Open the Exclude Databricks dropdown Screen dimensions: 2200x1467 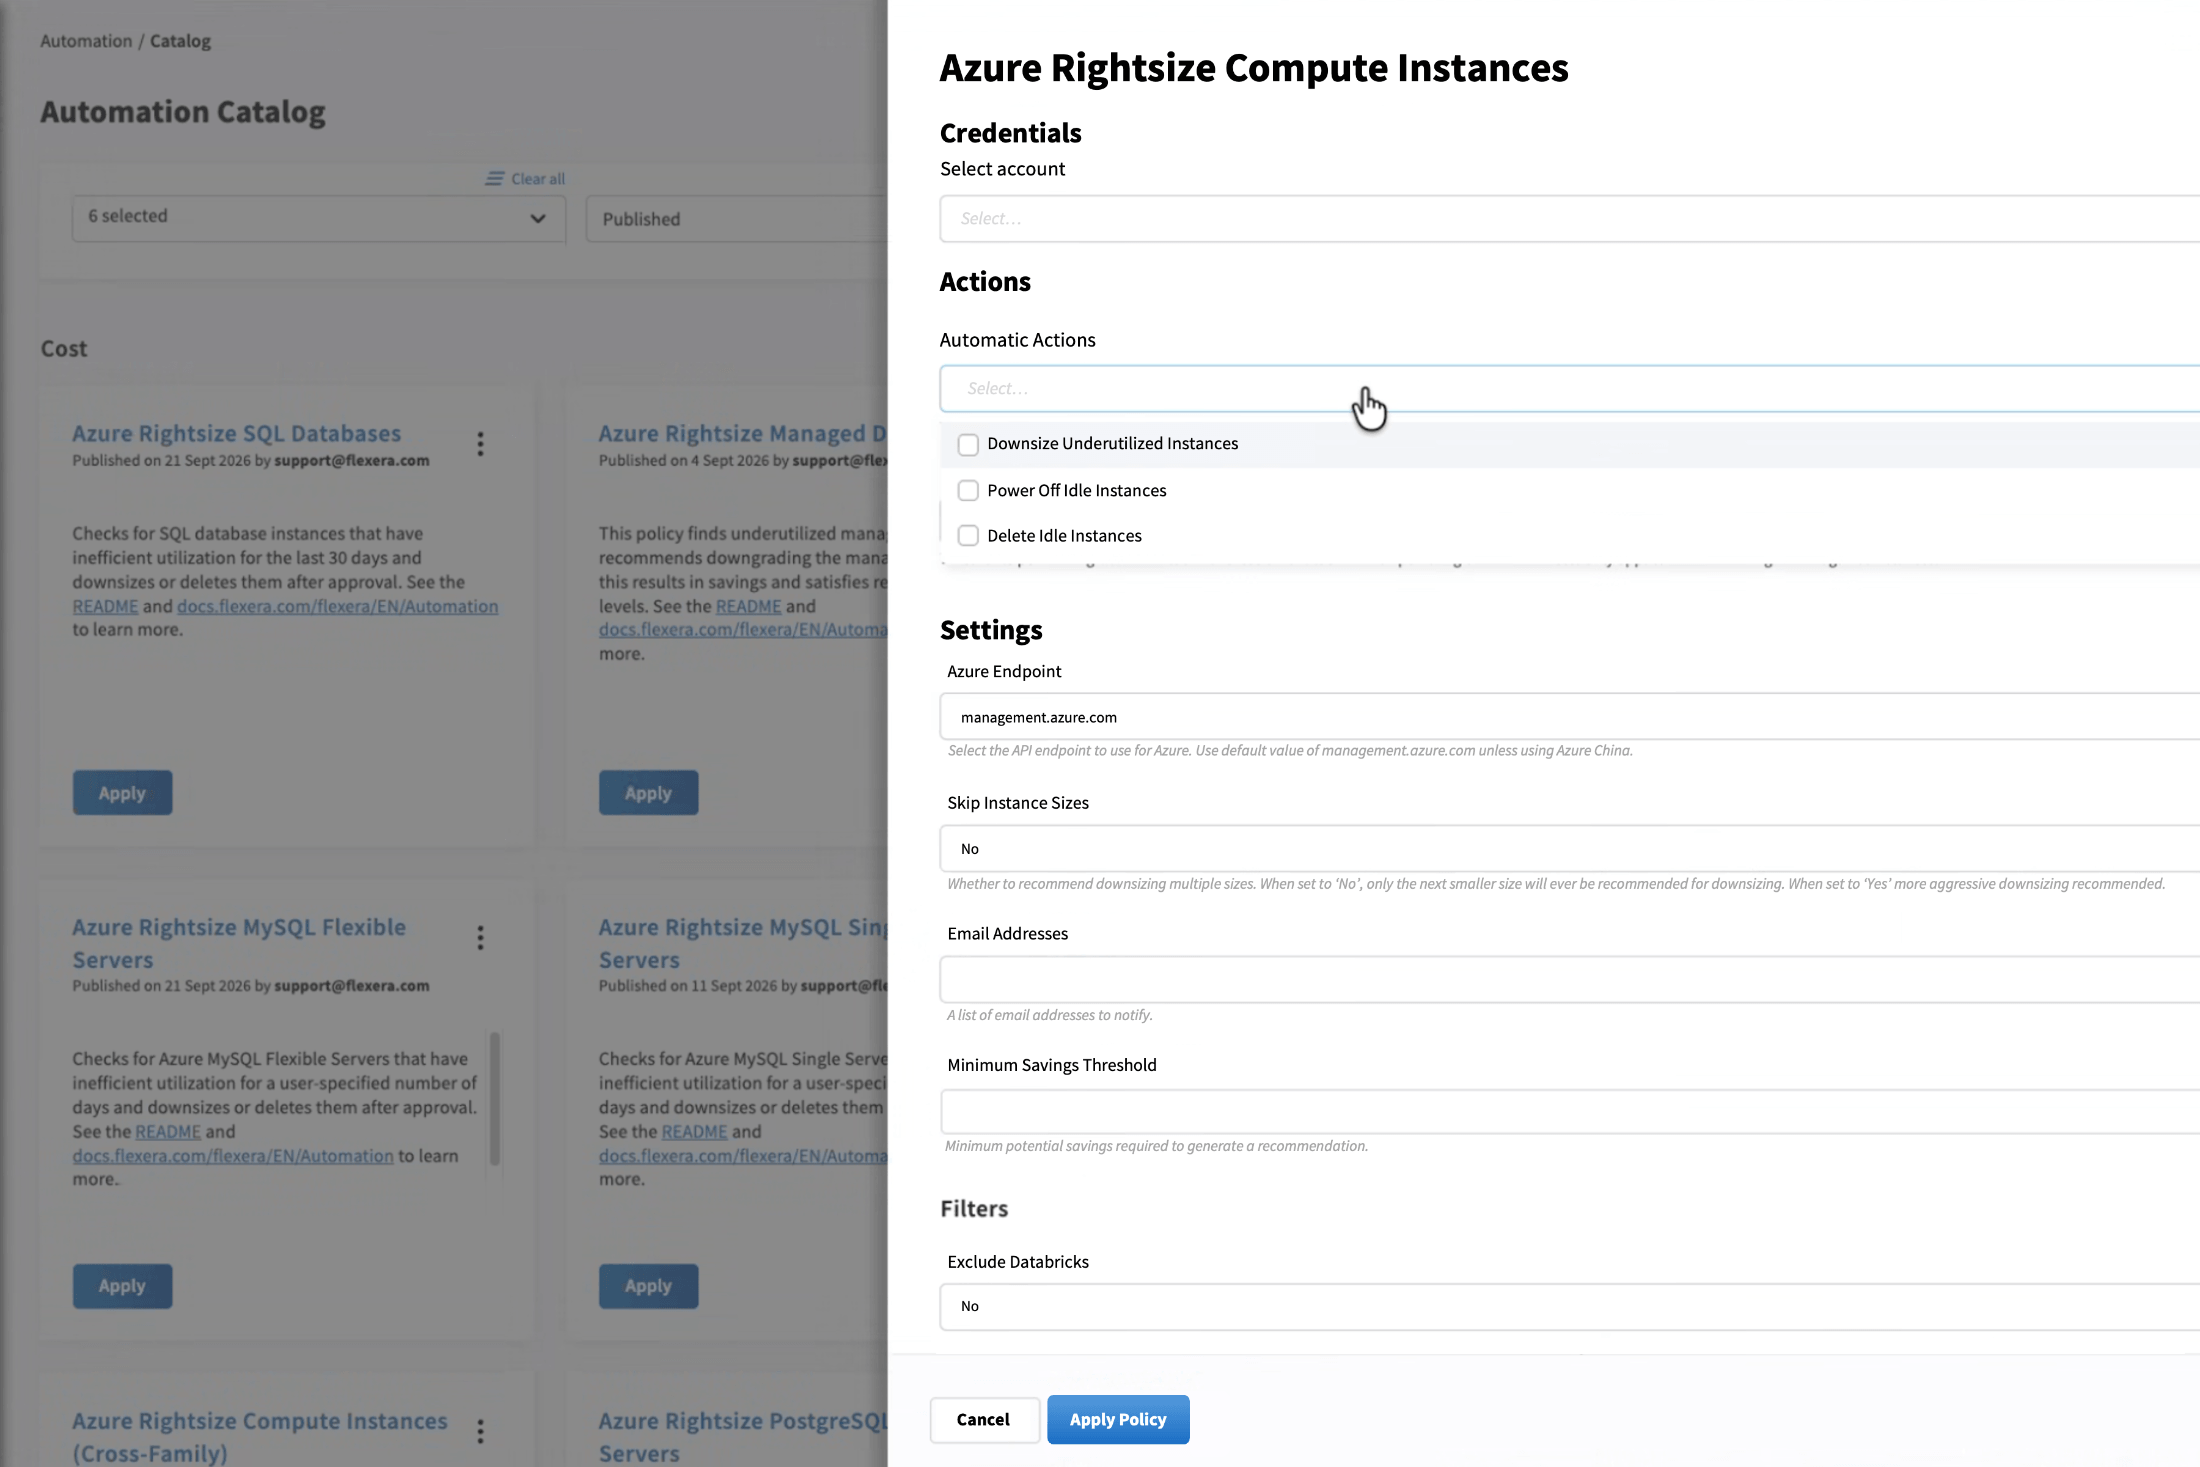click(x=1569, y=1306)
